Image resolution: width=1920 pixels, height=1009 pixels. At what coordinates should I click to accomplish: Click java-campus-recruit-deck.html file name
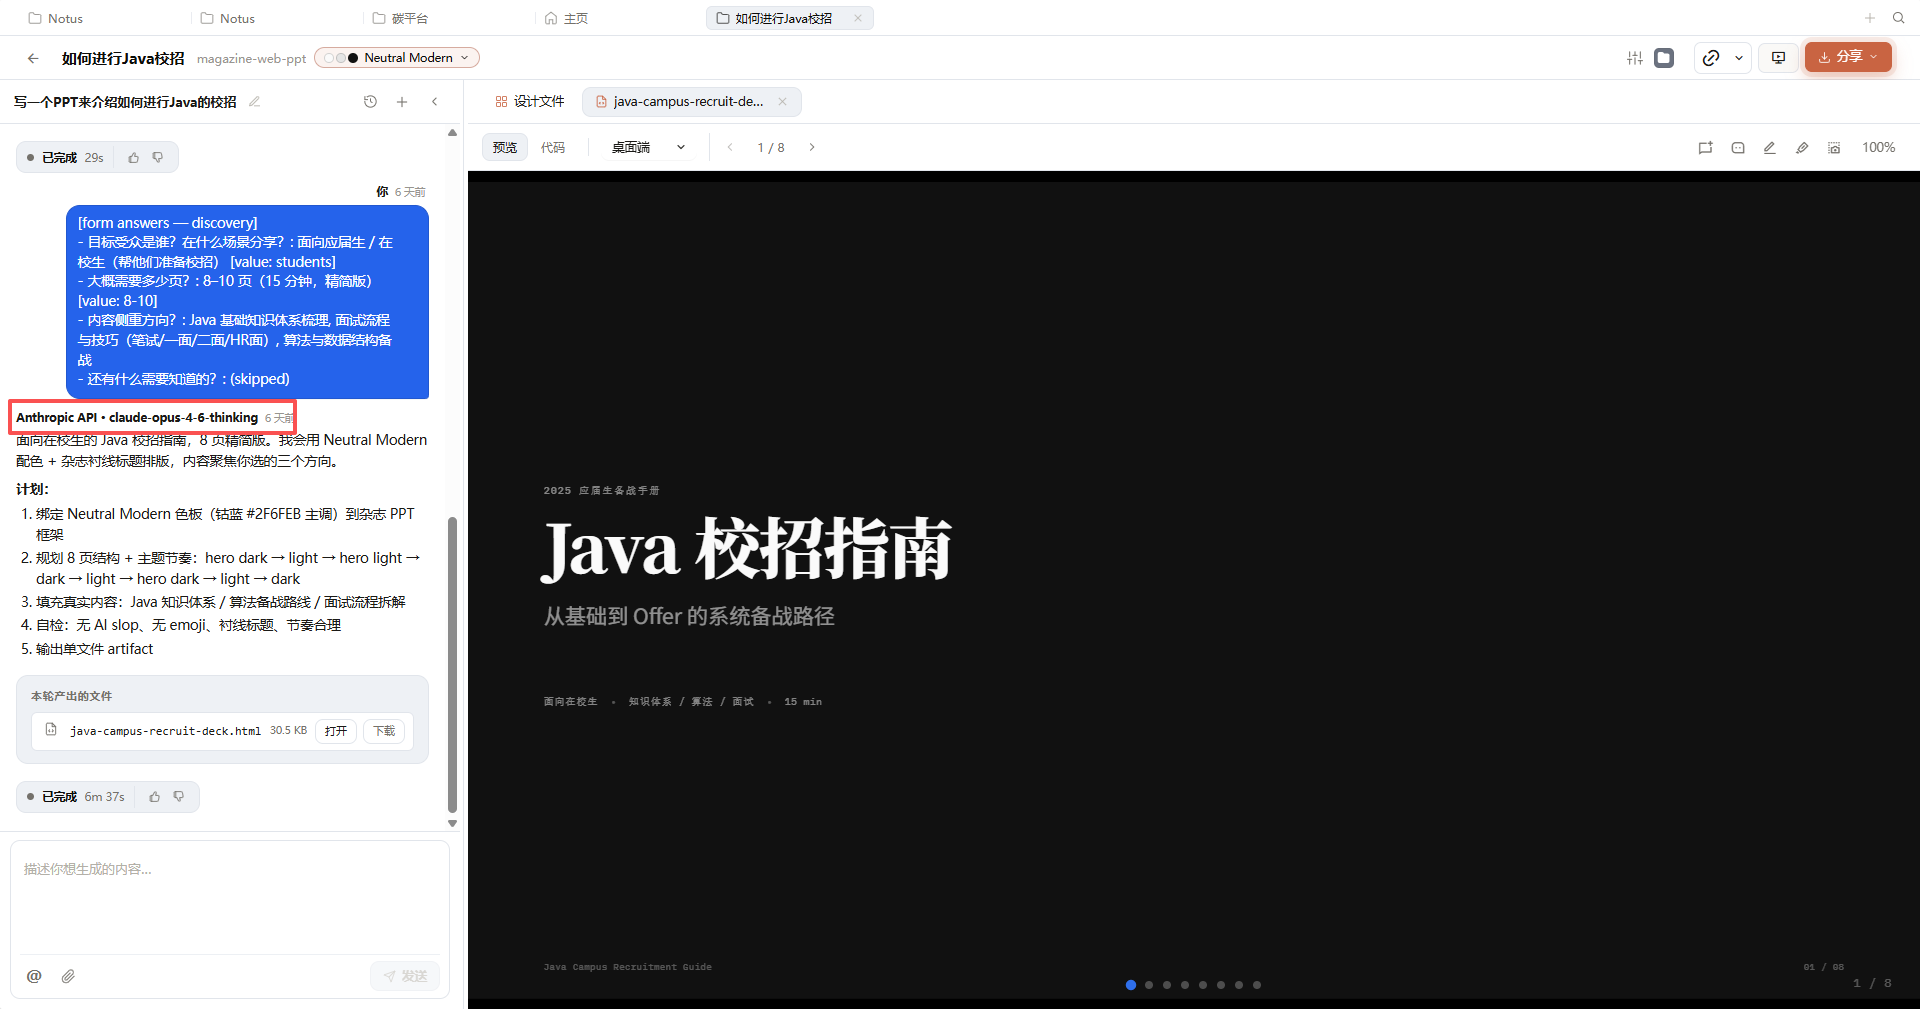pyautogui.click(x=165, y=731)
